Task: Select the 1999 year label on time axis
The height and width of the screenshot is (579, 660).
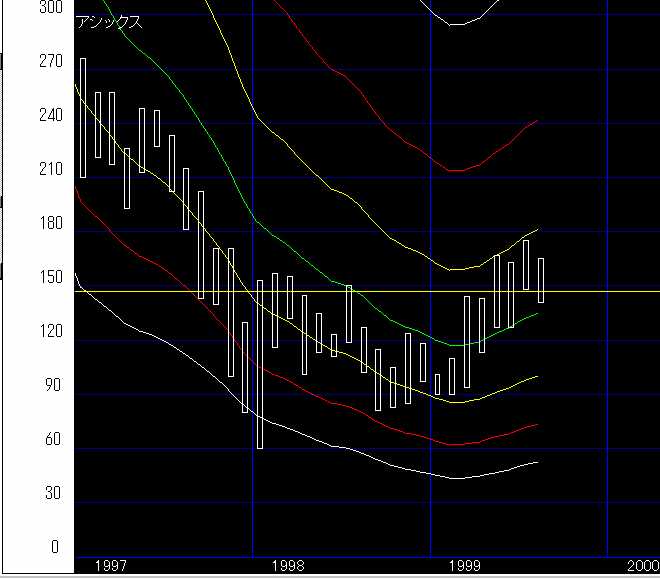Action: 466,566
